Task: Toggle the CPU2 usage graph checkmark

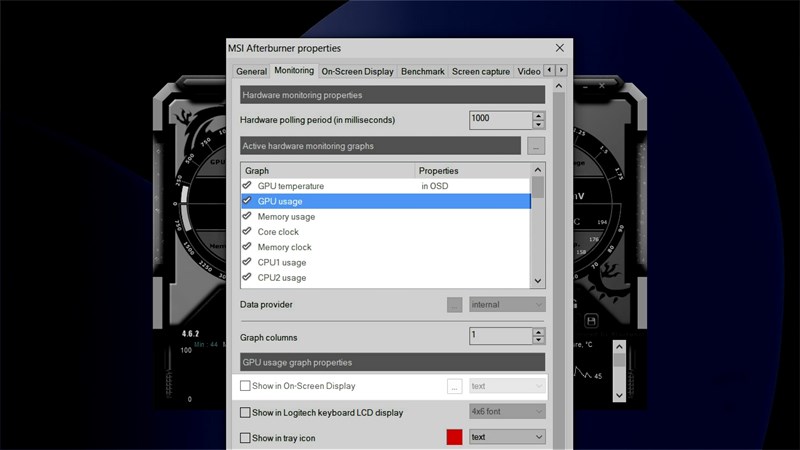Action: [x=247, y=277]
